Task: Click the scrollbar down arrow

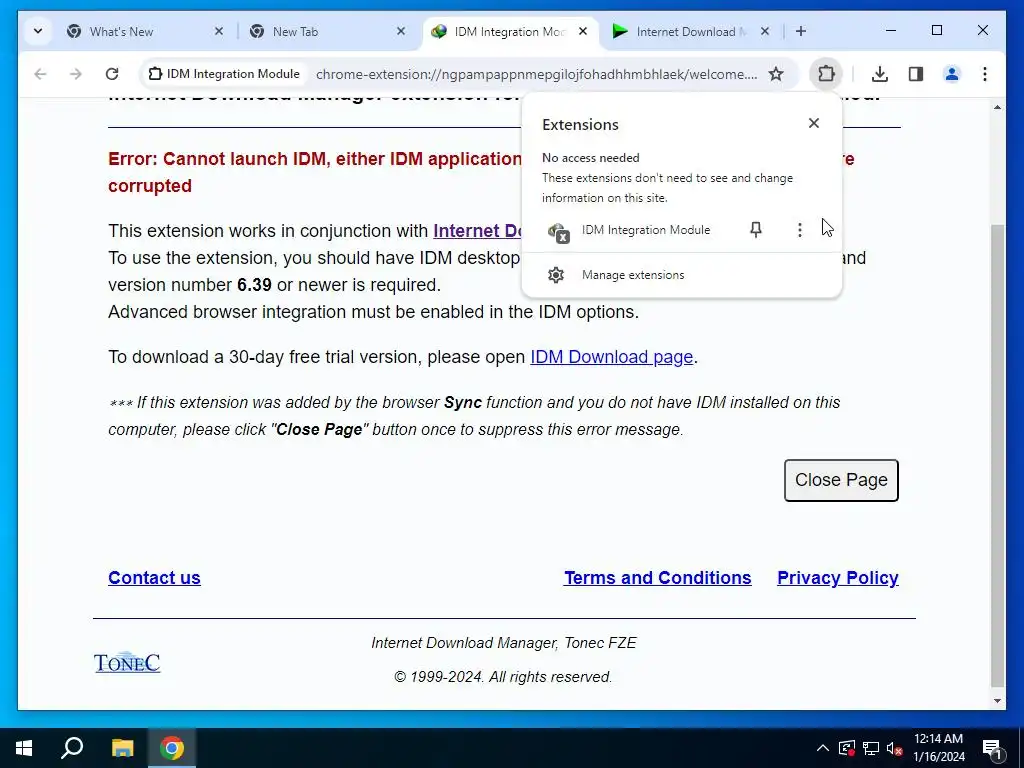Action: (997, 701)
